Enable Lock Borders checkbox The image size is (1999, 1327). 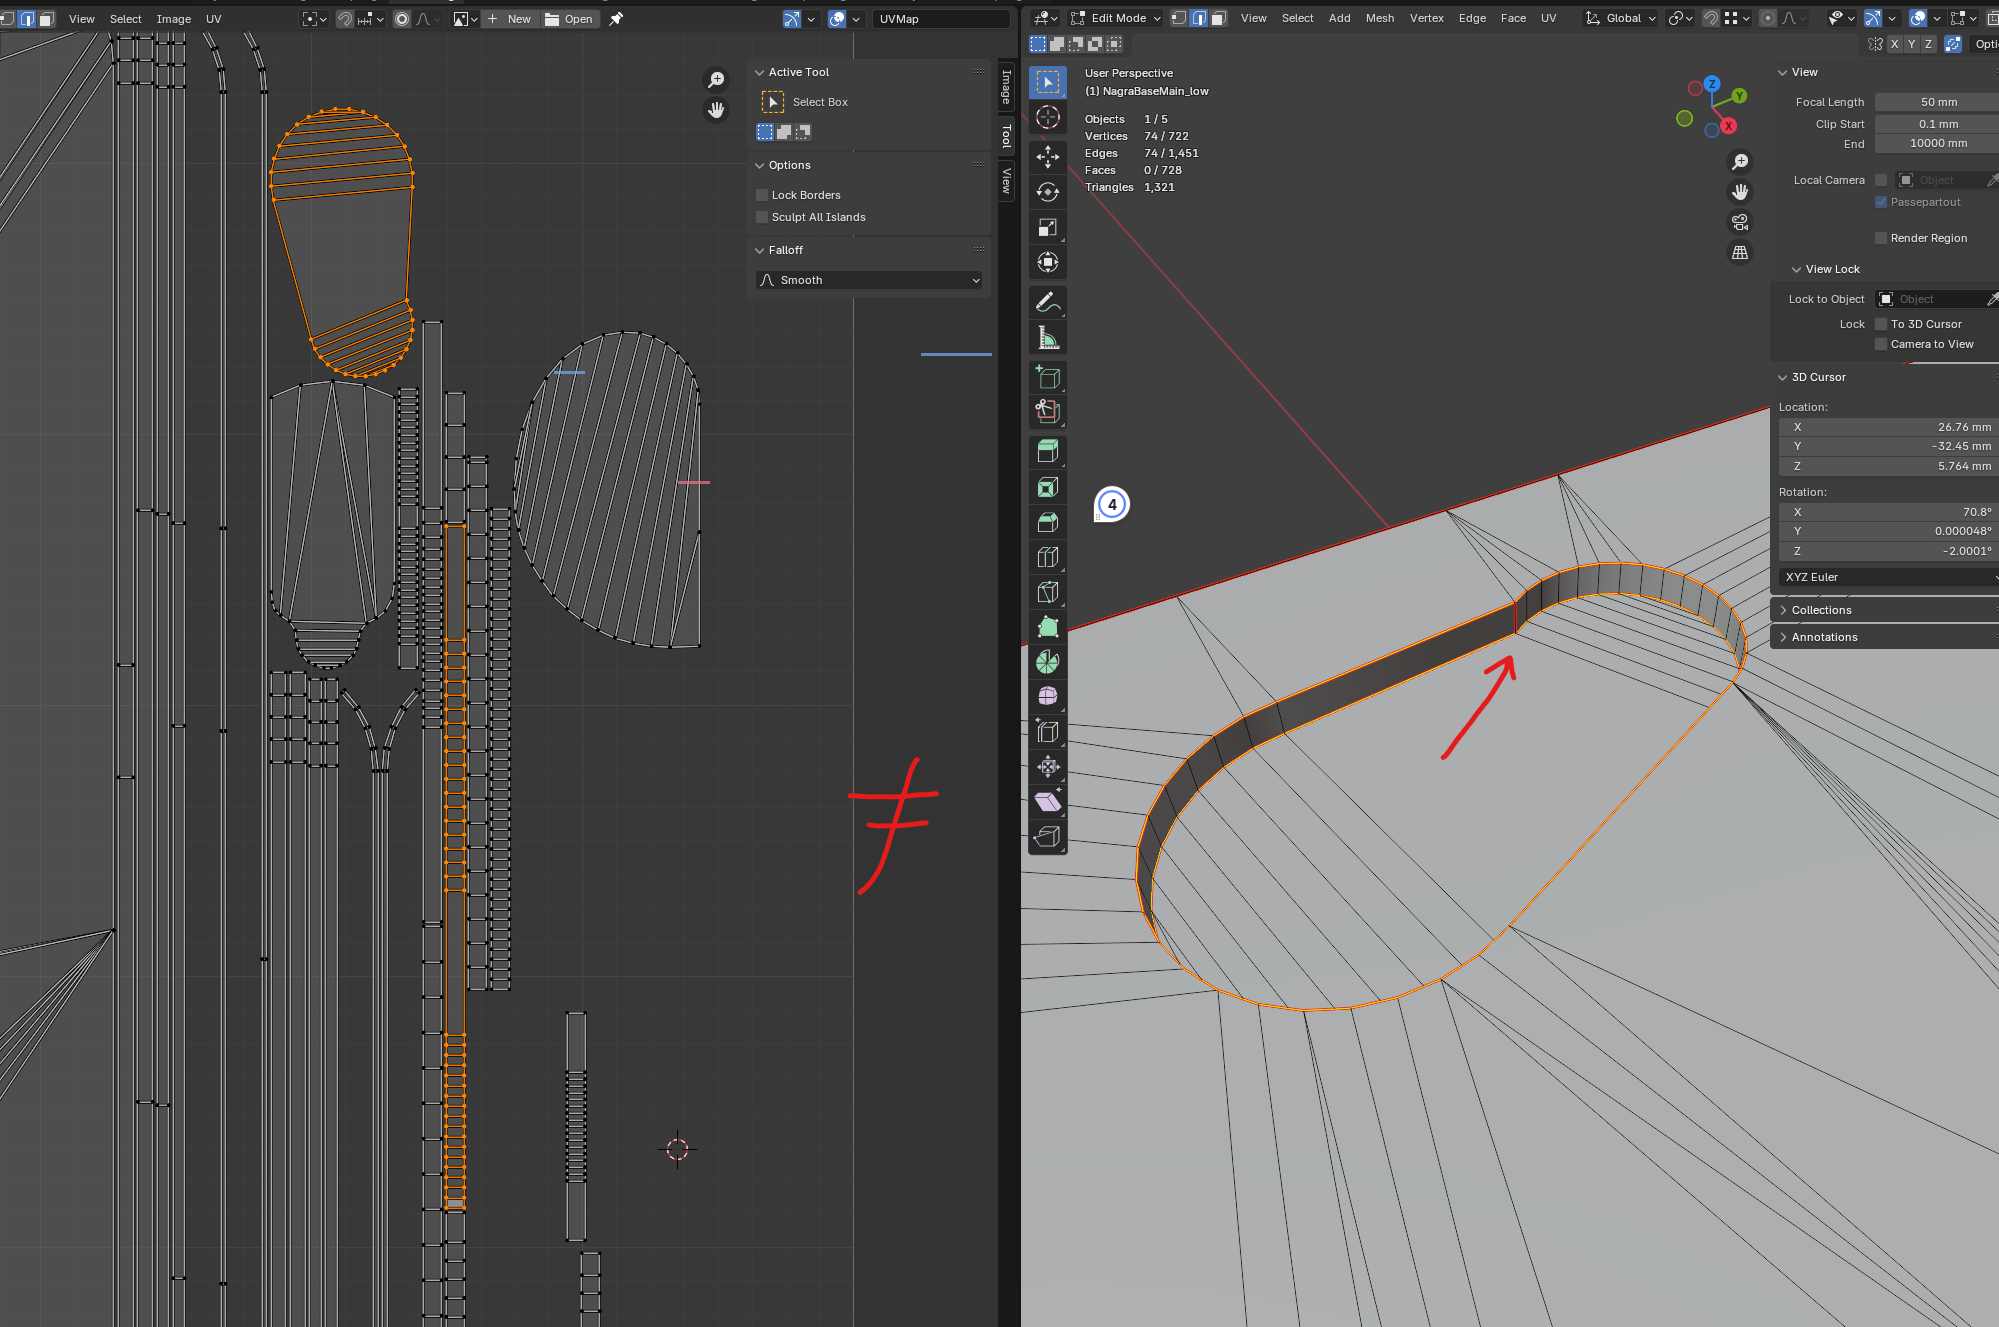pos(762,195)
